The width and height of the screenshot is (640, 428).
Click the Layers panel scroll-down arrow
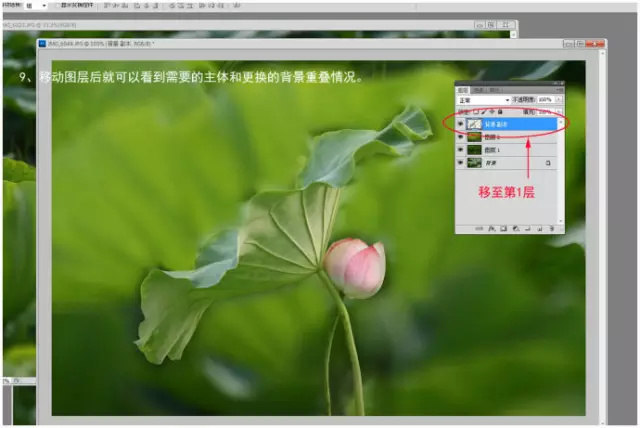561,221
